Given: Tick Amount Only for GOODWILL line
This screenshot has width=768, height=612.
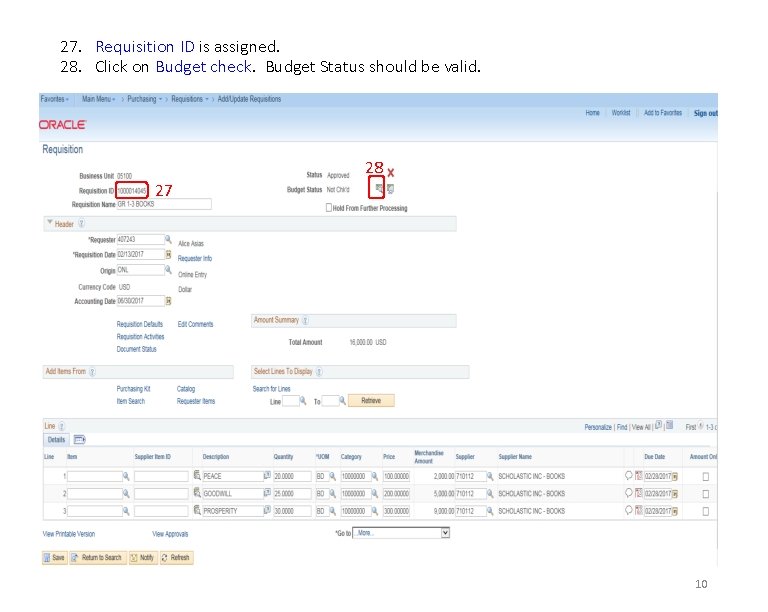Looking at the screenshot, I should tap(706, 494).
